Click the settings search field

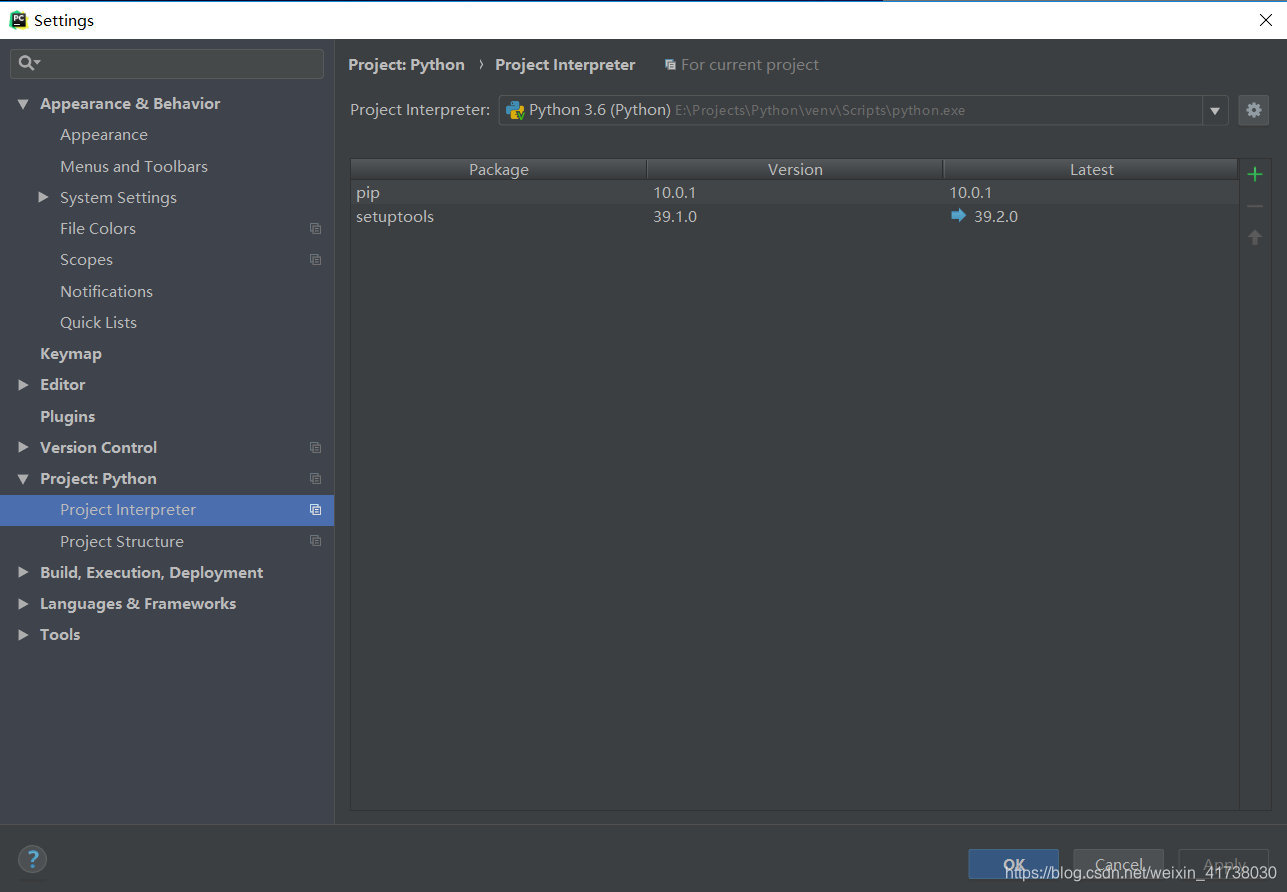point(167,63)
